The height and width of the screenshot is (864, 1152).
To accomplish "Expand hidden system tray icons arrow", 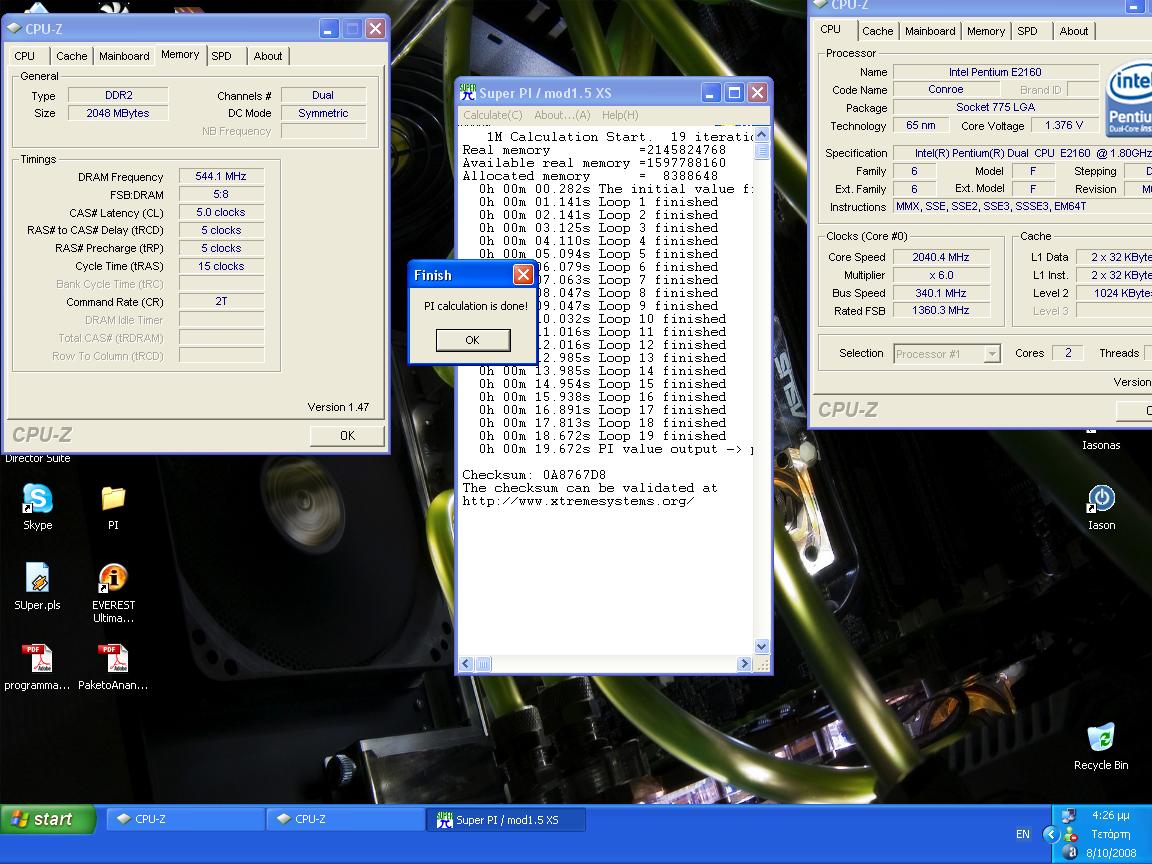I will point(1051,834).
